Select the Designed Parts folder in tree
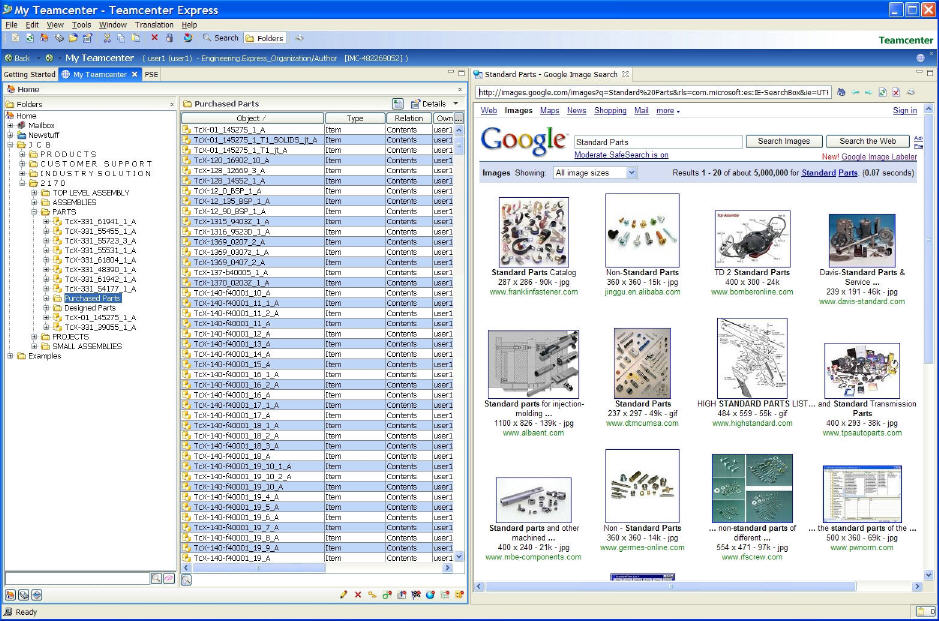Screen dimensions: 939x621 [90, 308]
